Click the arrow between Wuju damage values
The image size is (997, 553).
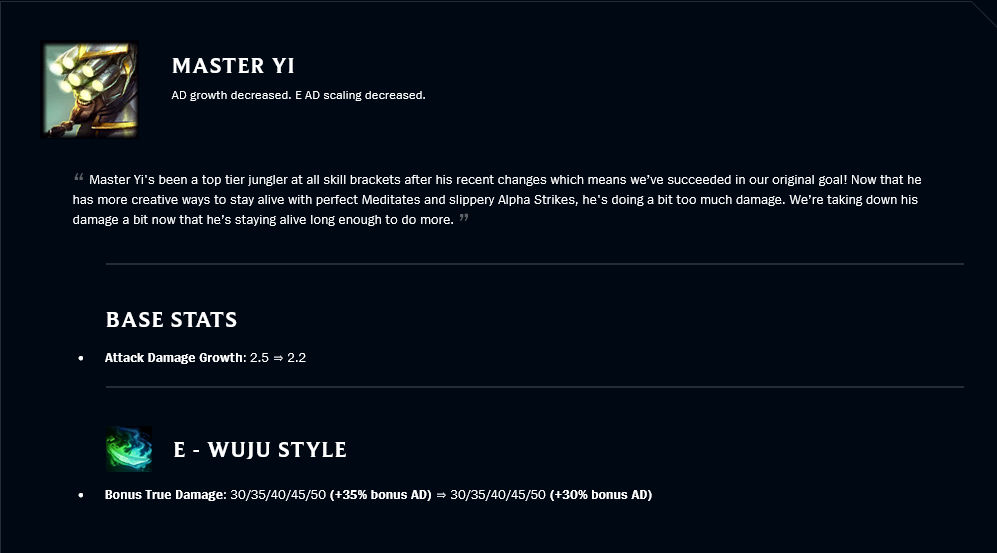click(441, 495)
